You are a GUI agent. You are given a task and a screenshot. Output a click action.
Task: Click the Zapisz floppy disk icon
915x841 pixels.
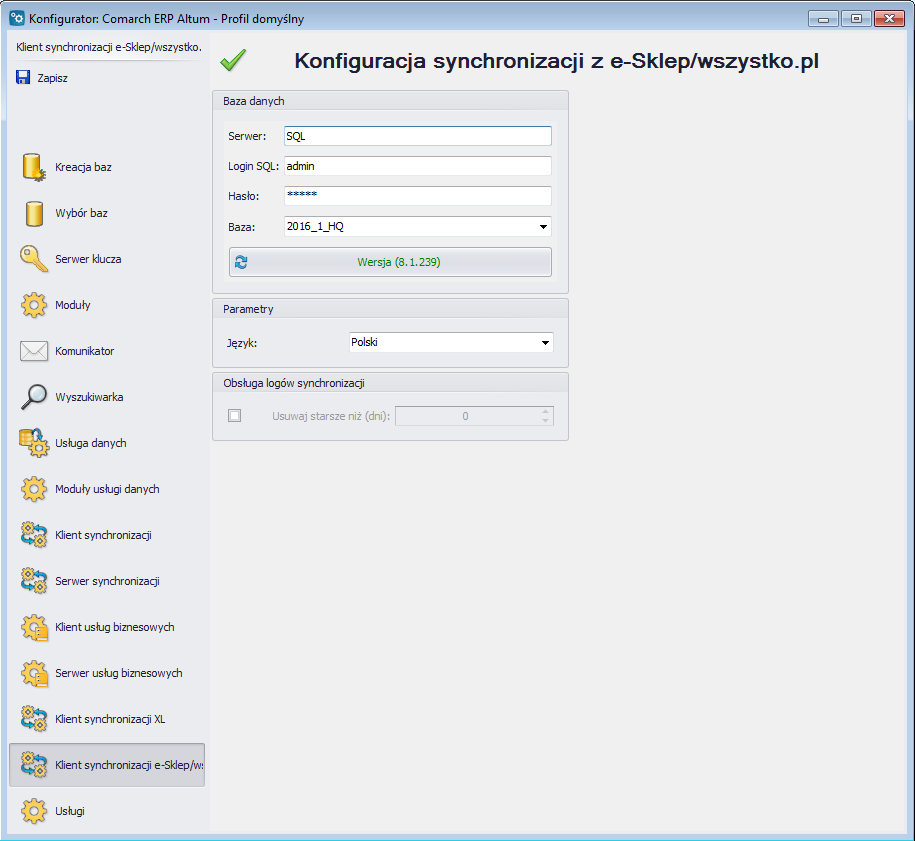[x=23, y=78]
